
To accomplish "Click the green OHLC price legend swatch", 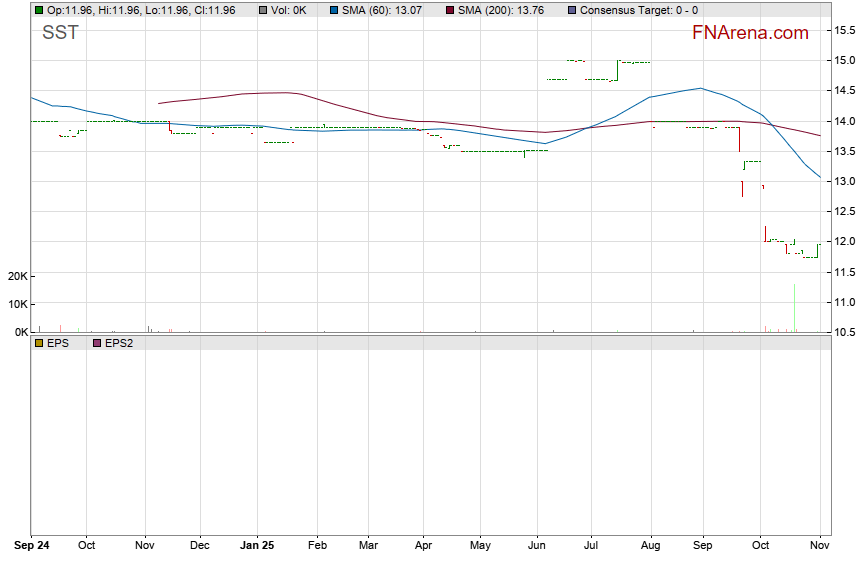I will (x=38, y=10).
